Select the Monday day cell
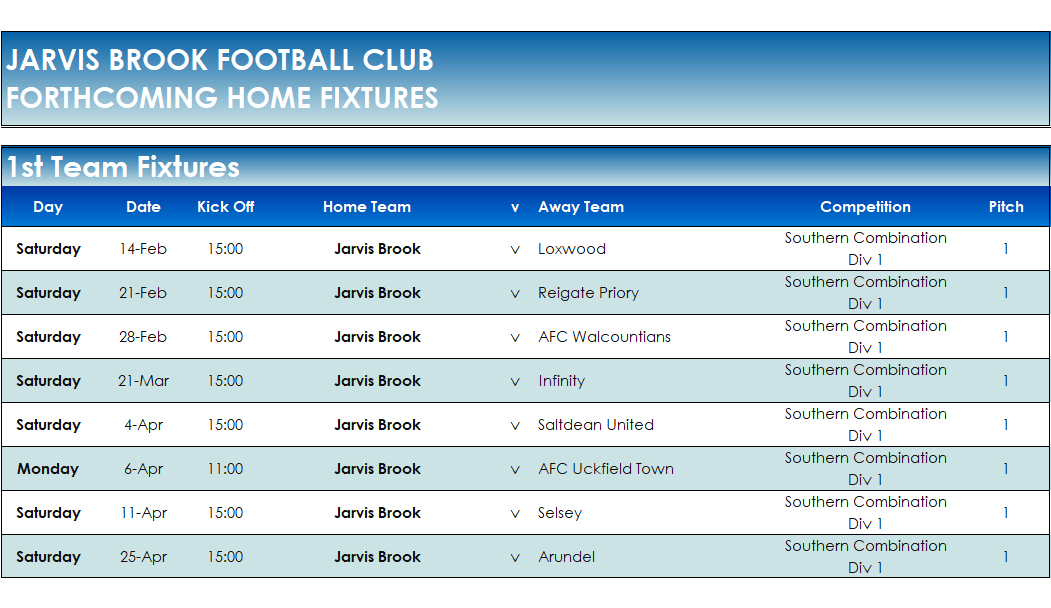This screenshot has height=608, width=1051. [x=48, y=469]
